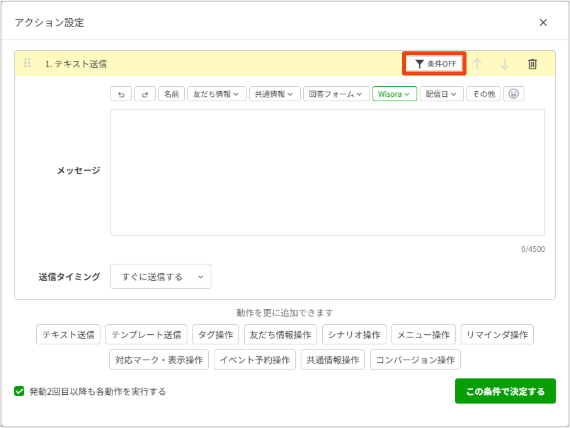Screen dimensions: 570x428
Task: Open the emoji picker smiley icon
Action: click(x=513, y=94)
